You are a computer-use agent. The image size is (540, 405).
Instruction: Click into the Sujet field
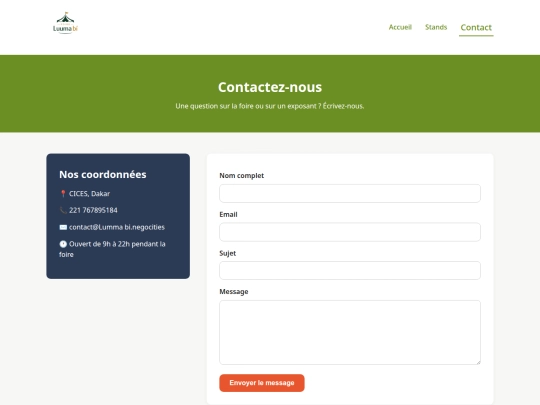point(350,270)
